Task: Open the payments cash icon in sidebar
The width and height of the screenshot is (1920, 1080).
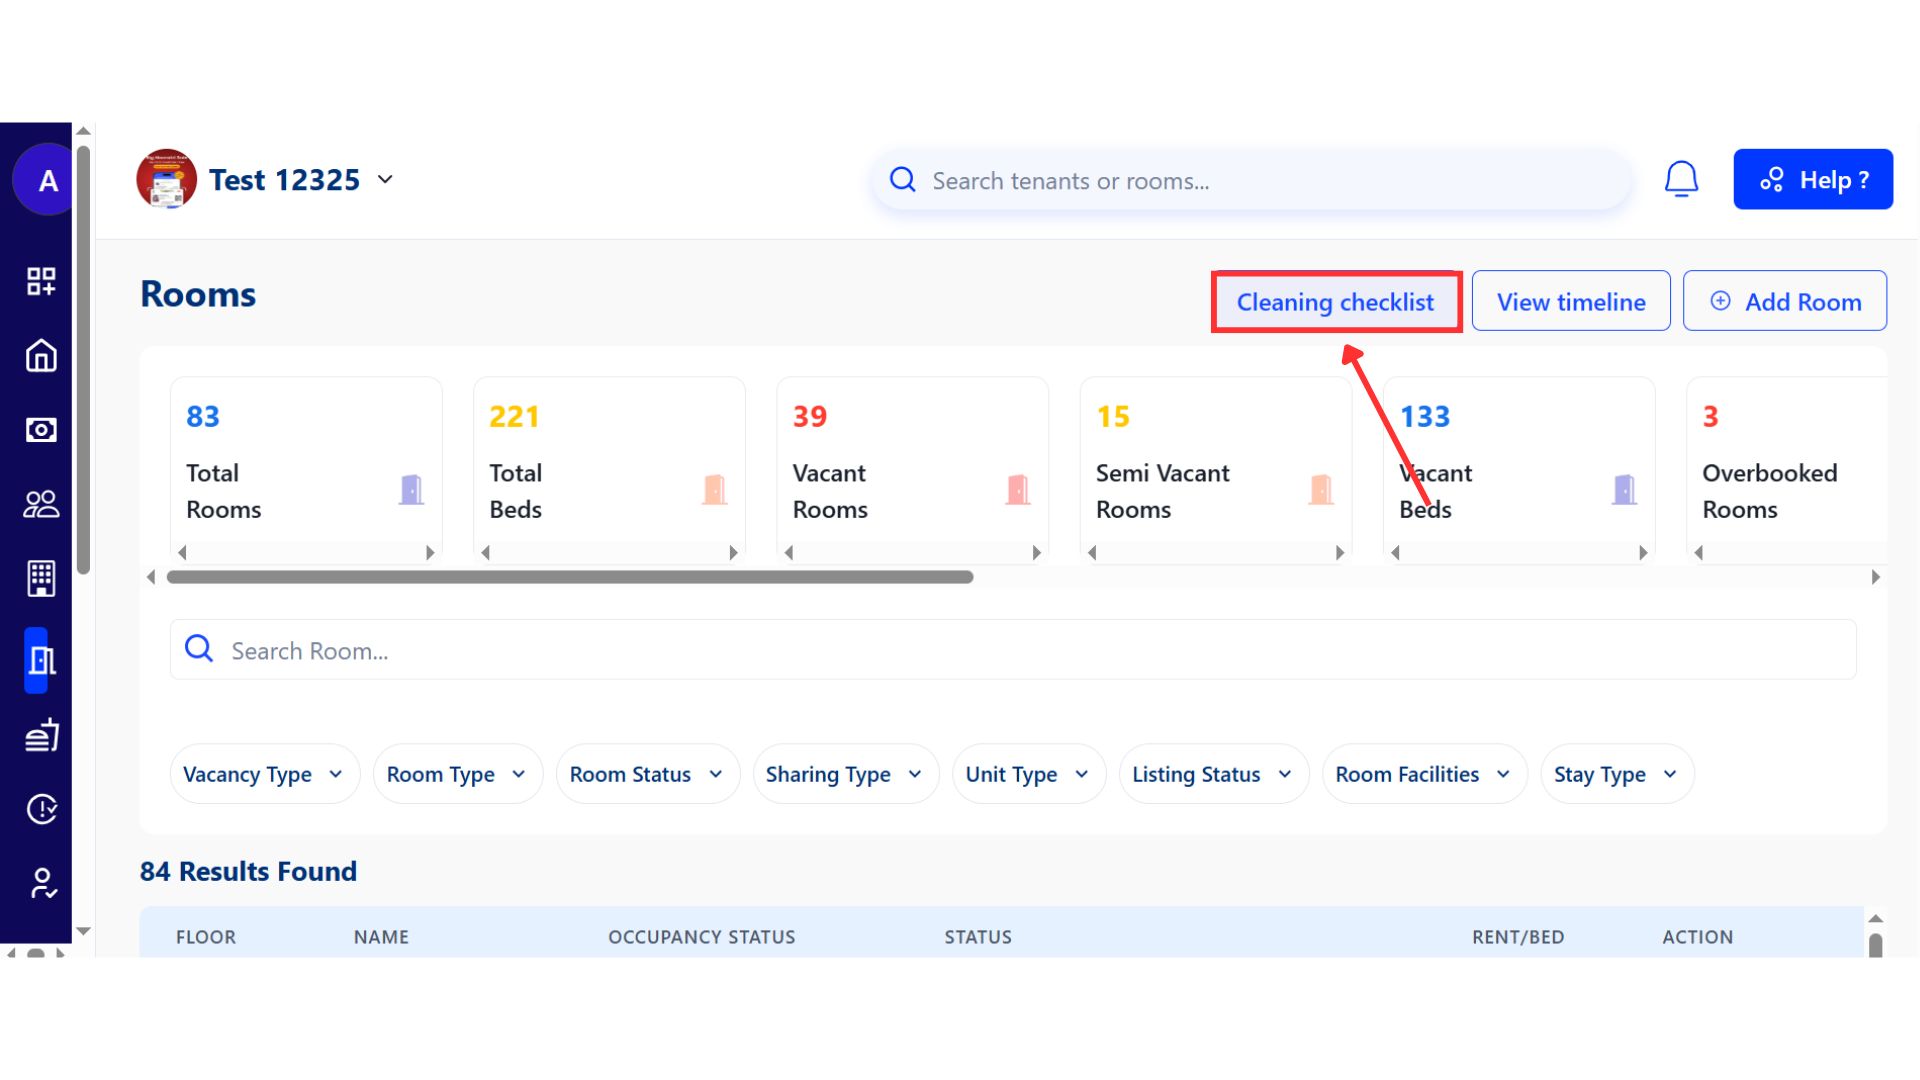Action: click(x=41, y=430)
